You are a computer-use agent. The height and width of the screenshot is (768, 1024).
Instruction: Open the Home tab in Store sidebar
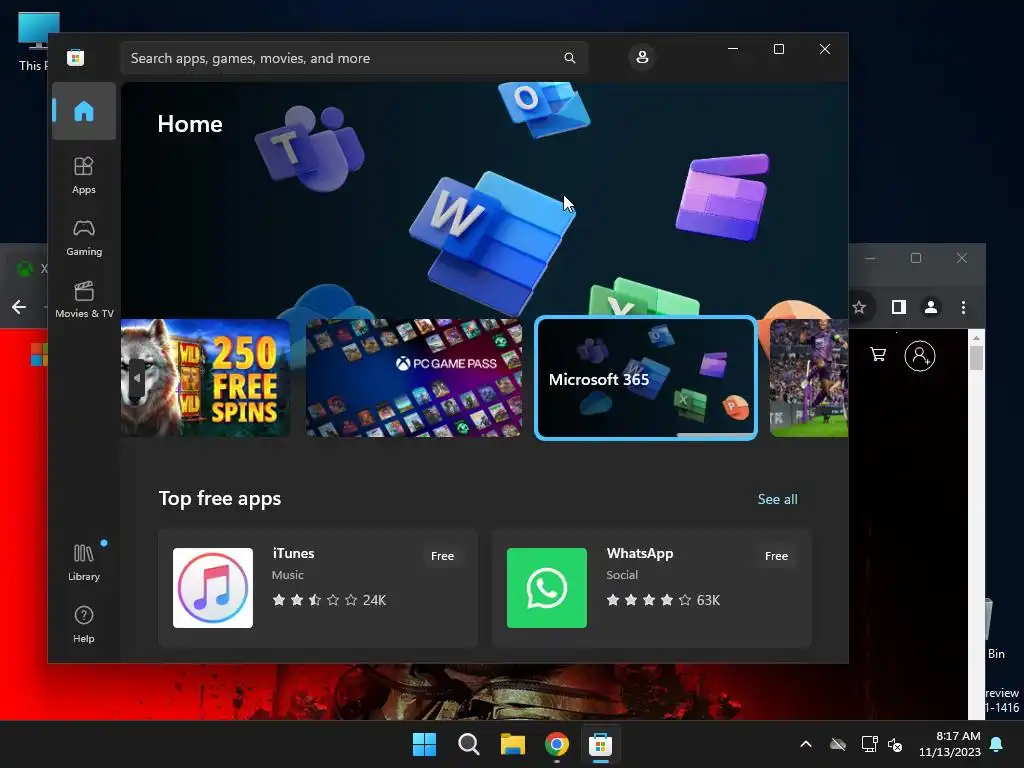[84, 111]
